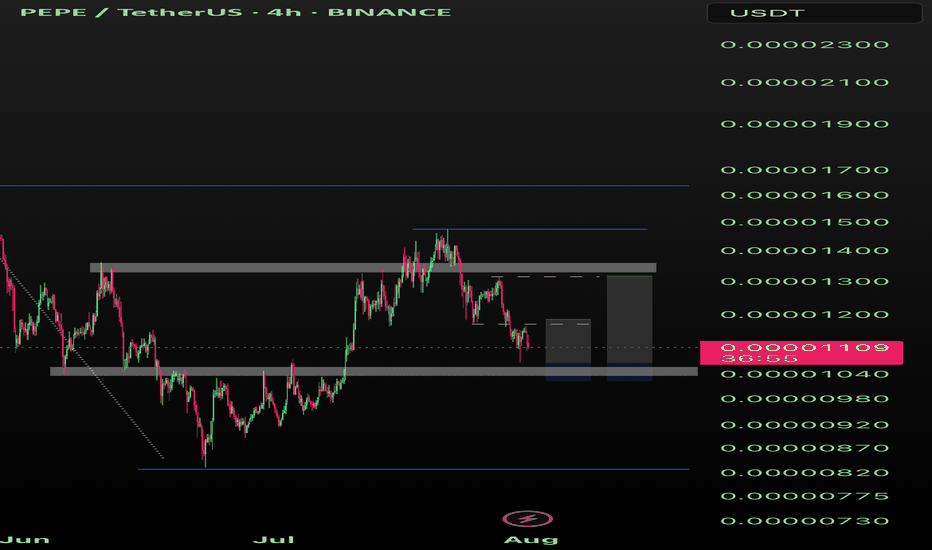Select the shorter long position box
The image size is (932, 550).
(568, 350)
